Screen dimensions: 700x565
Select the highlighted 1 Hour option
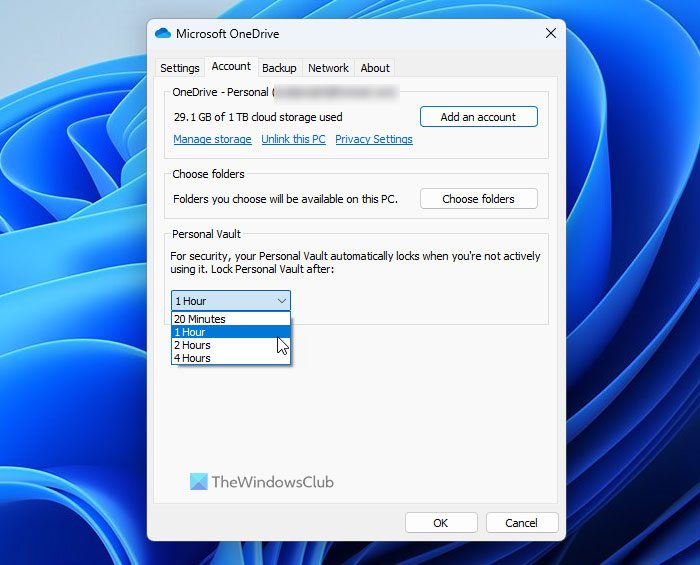(231, 332)
